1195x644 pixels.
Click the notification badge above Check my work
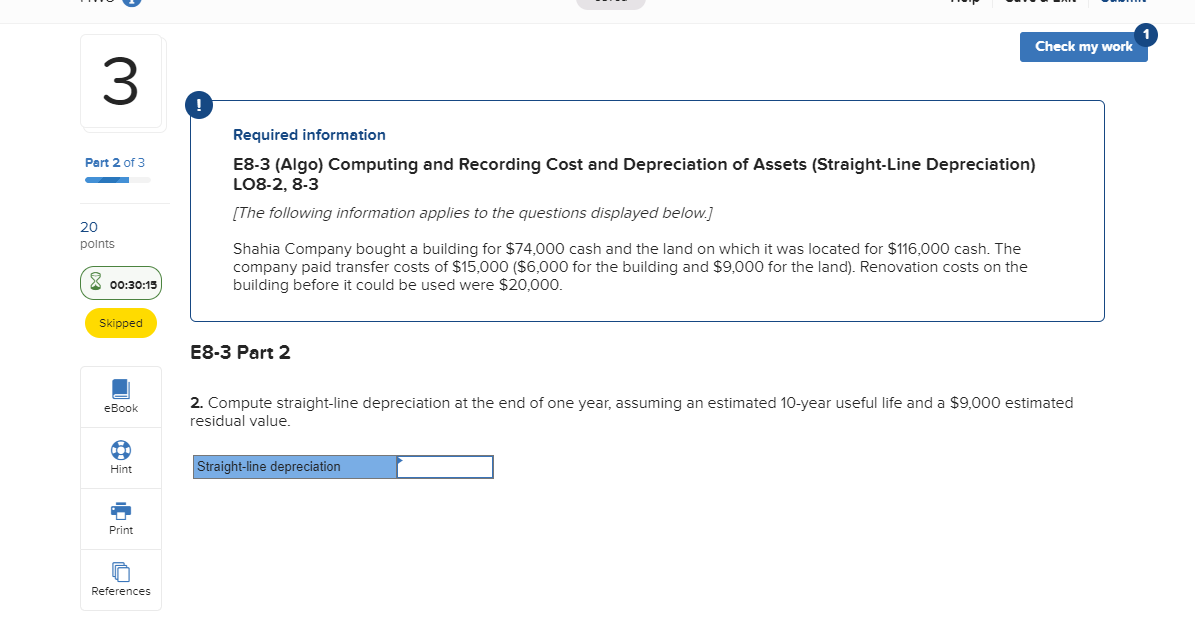tap(1145, 34)
